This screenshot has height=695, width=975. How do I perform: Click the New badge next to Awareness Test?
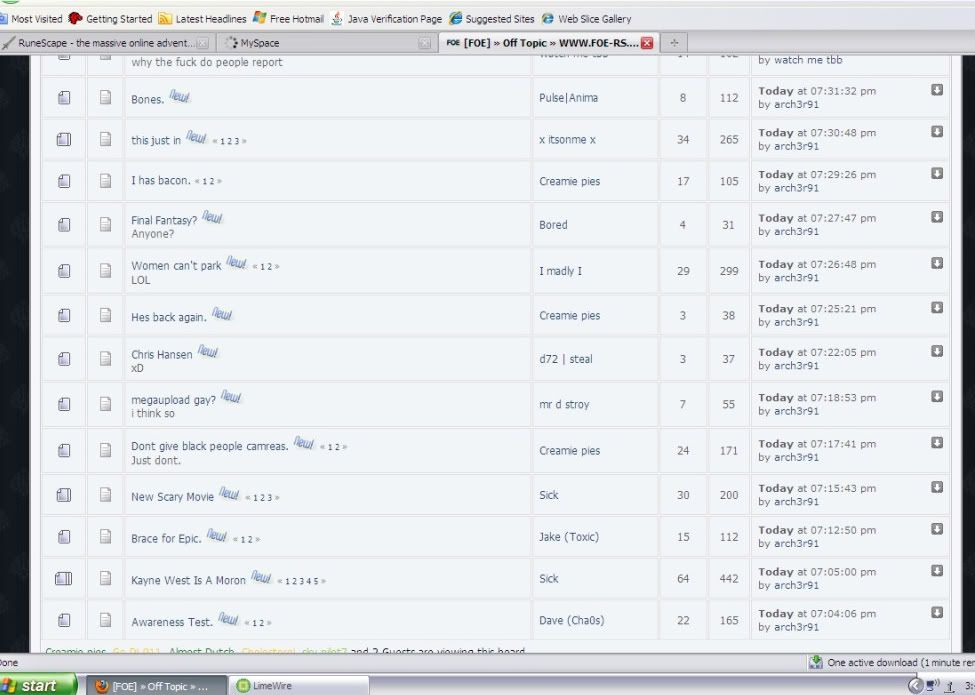(228, 620)
